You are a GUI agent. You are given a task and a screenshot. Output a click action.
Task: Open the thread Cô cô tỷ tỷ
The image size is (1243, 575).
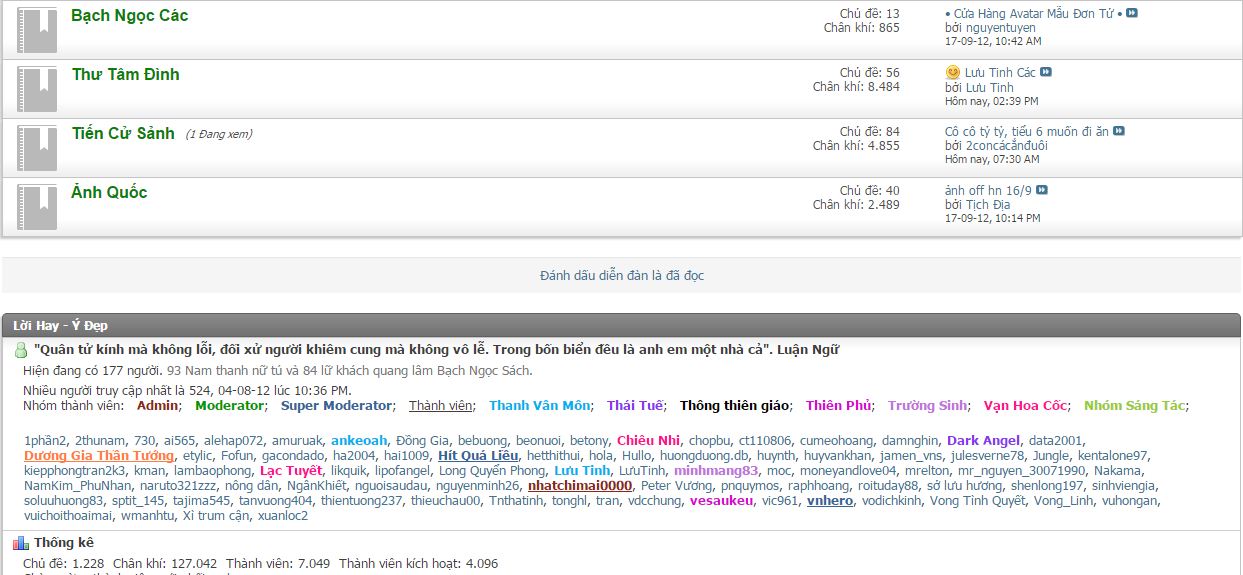(1026, 131)
